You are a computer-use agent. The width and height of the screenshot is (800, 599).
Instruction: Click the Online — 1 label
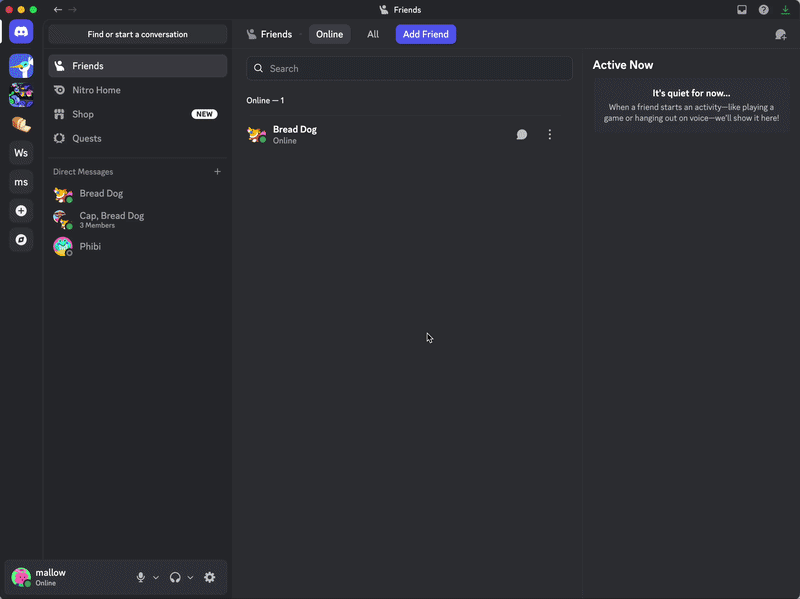[x=265, y=101]
